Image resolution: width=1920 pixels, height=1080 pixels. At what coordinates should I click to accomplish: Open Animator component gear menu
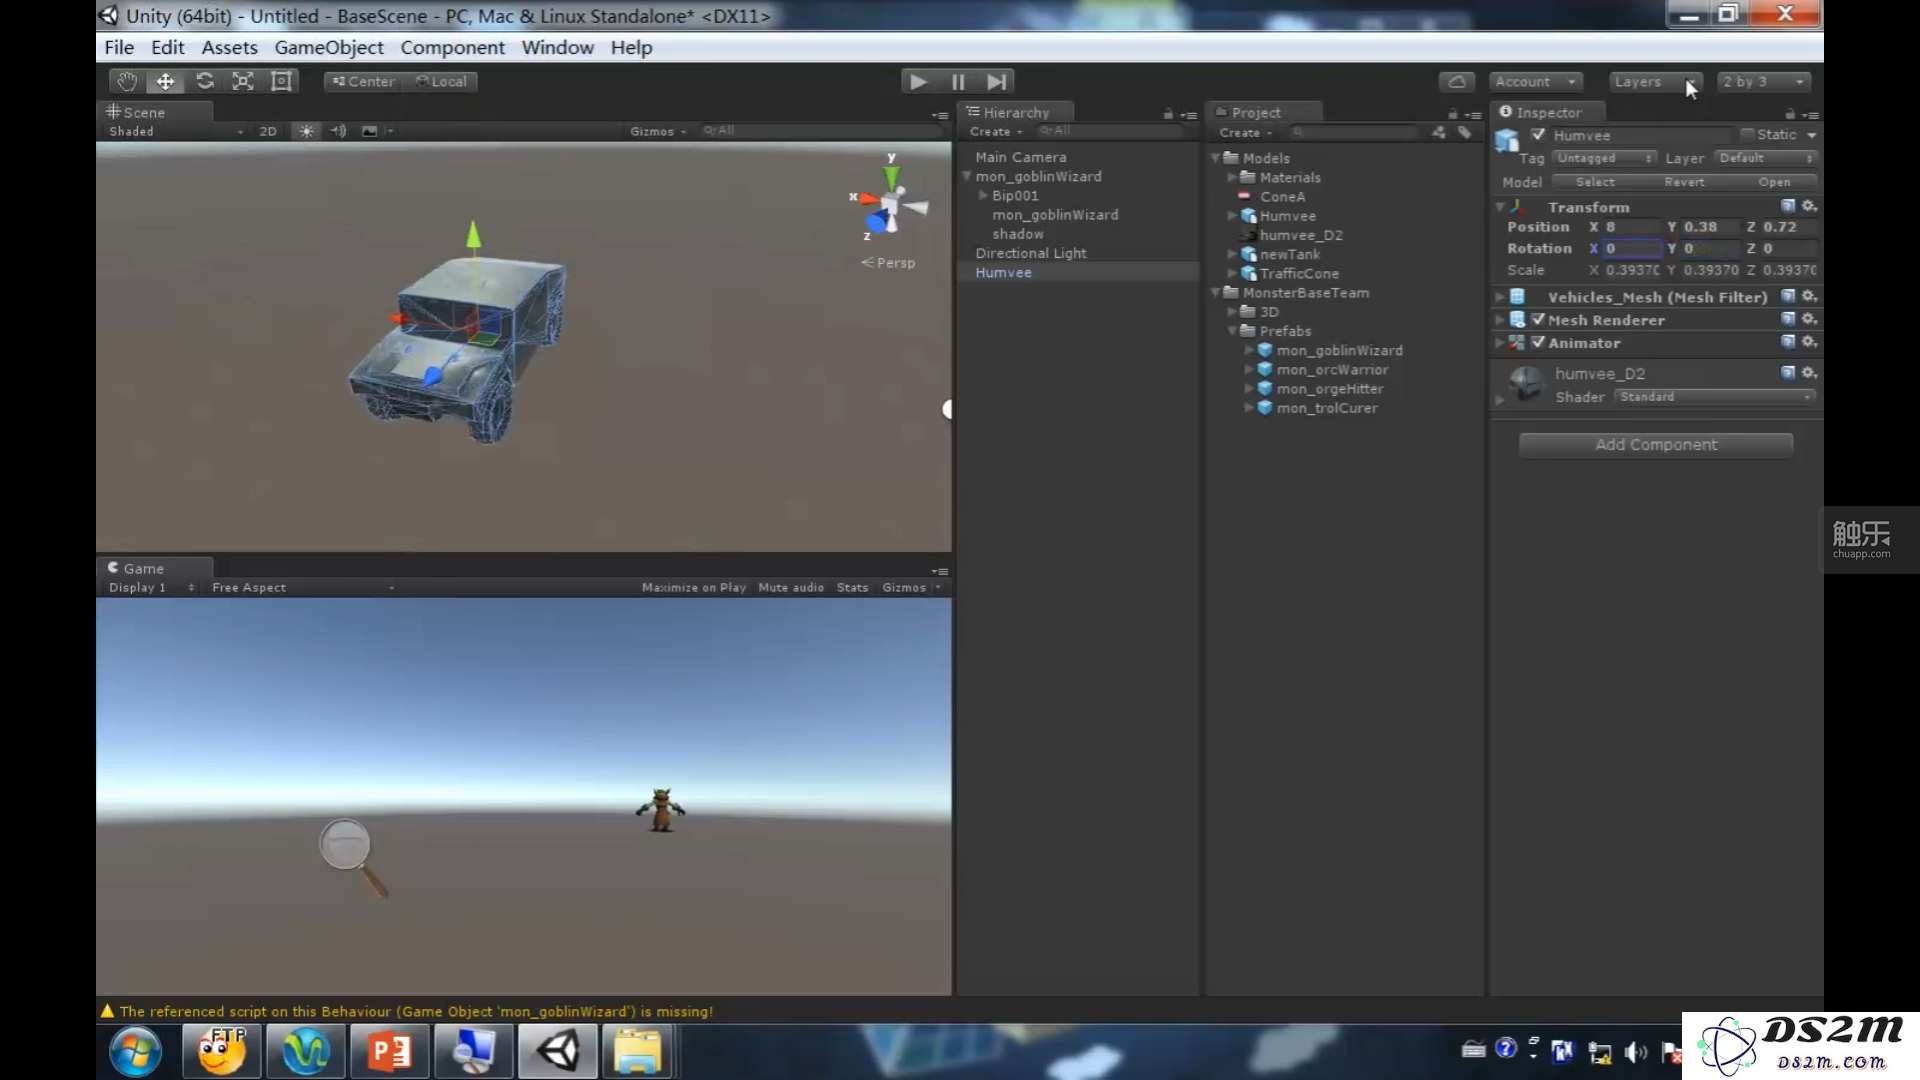pyautogui.click(x=1809, y=342)
